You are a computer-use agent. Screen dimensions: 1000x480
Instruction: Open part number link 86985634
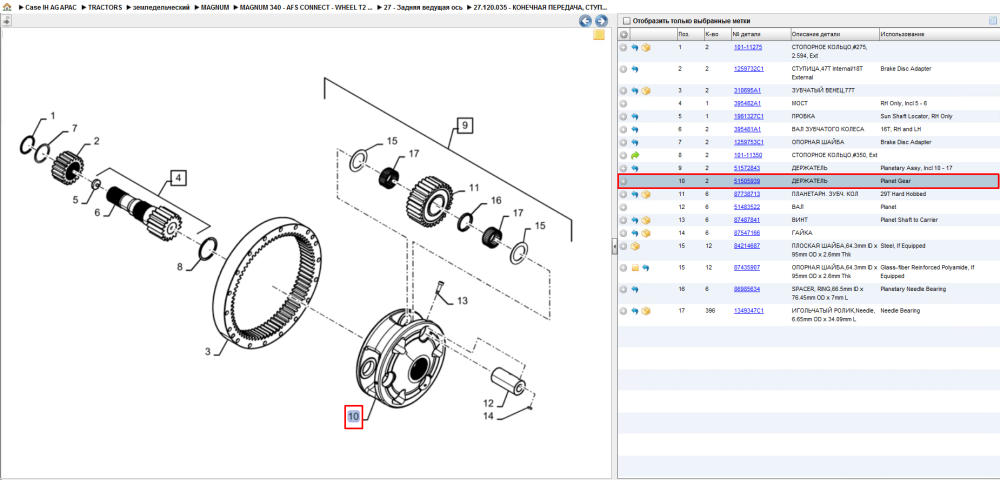747,289
